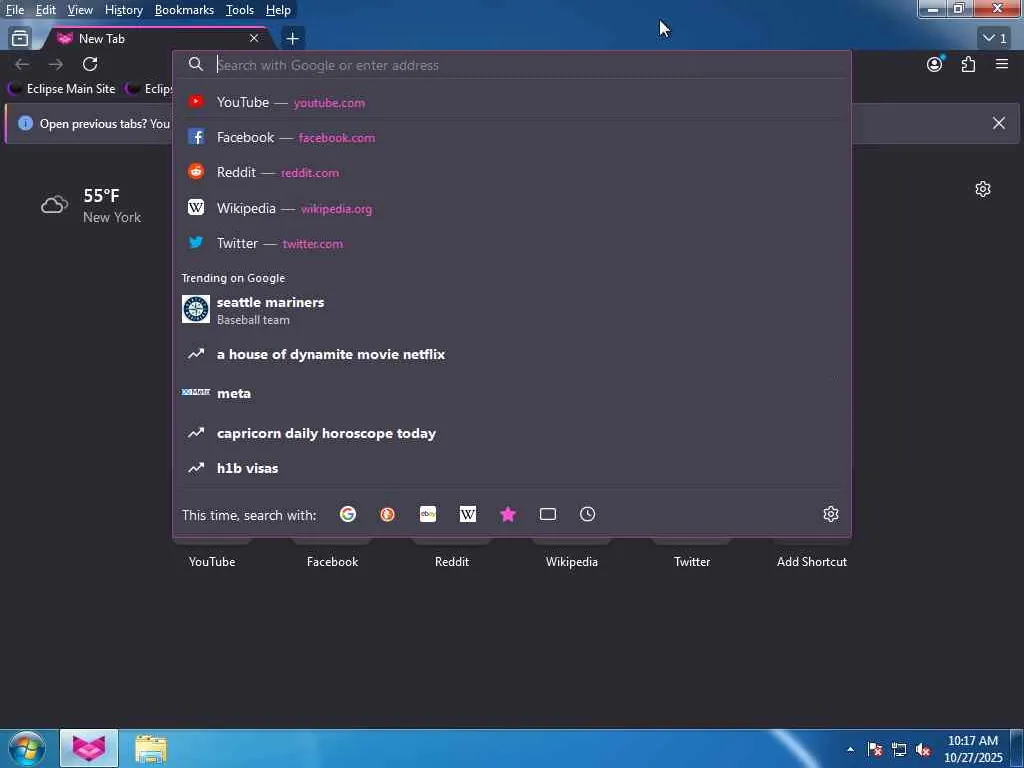Open the Bookmarks menu

pos(184,10)
